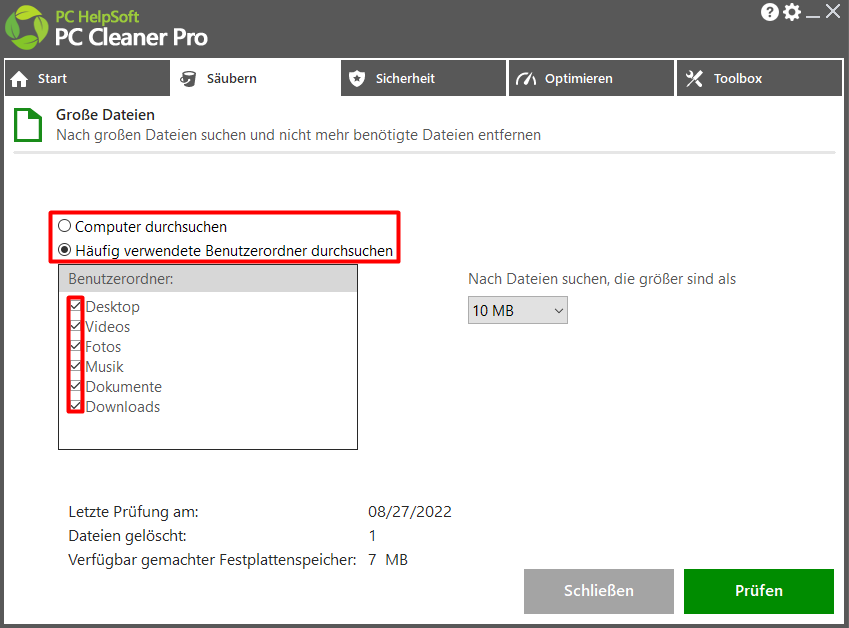
Task: Toggle the Downloads folder checkbox
Action: (75, 406)
